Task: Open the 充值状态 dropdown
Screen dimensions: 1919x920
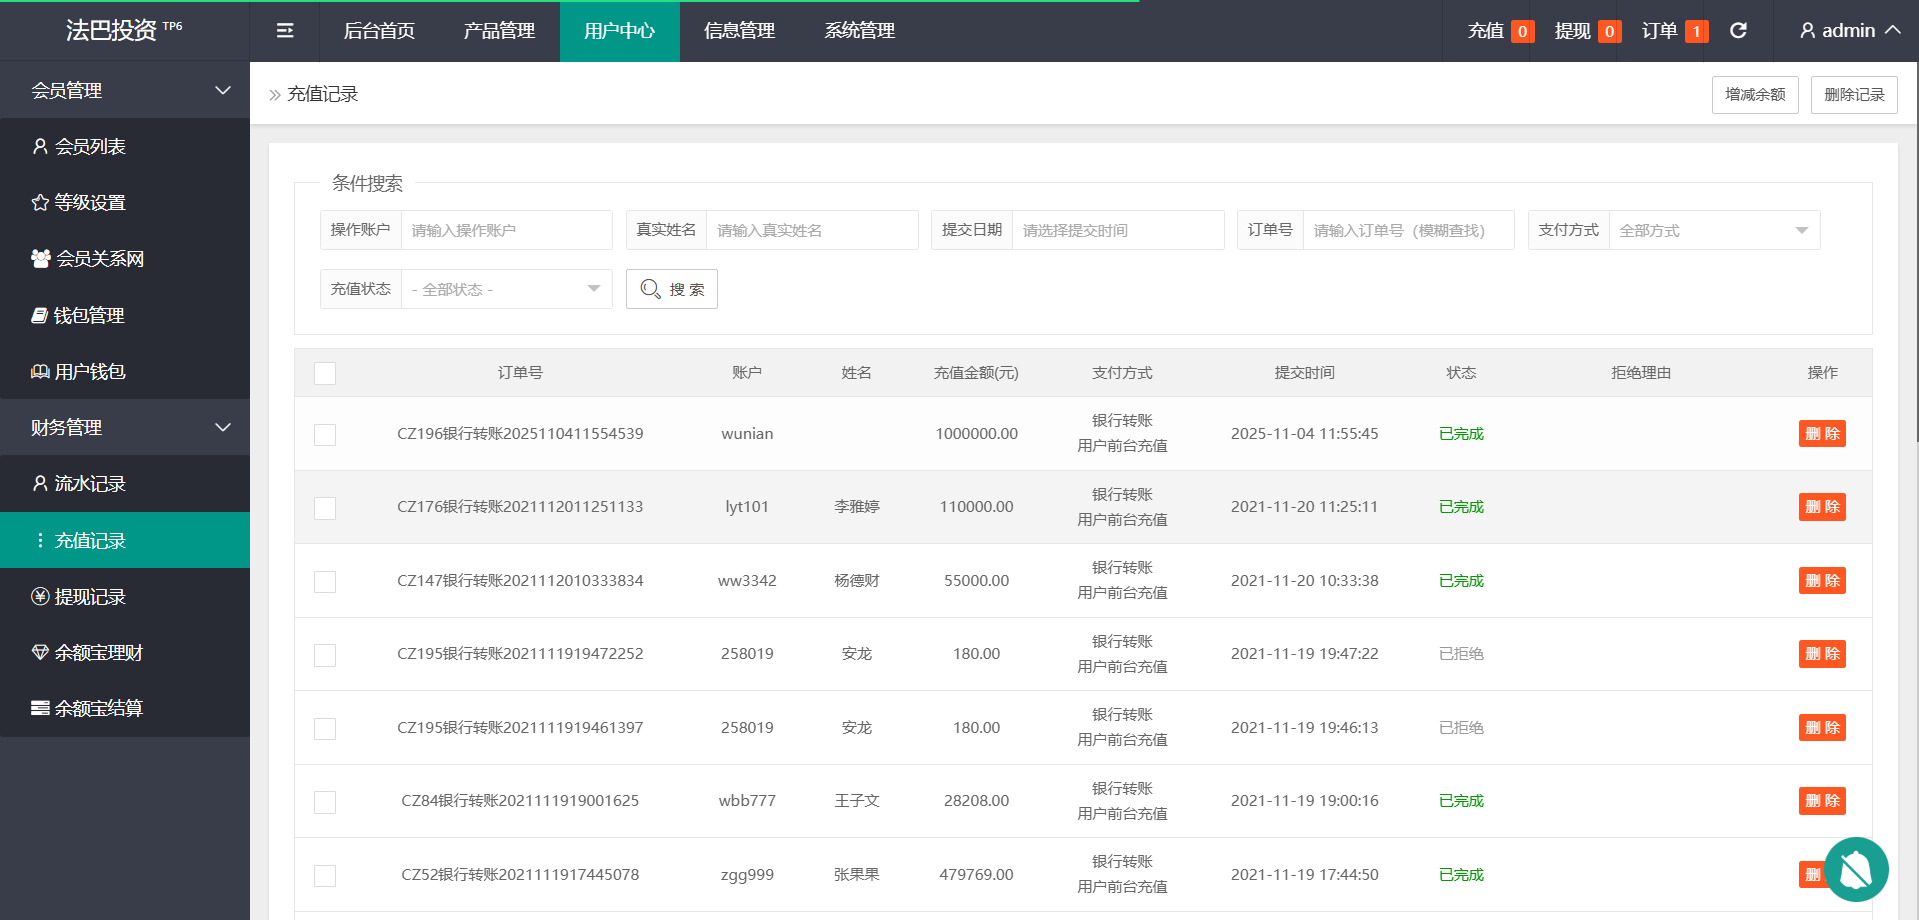Action: point(506,290)
